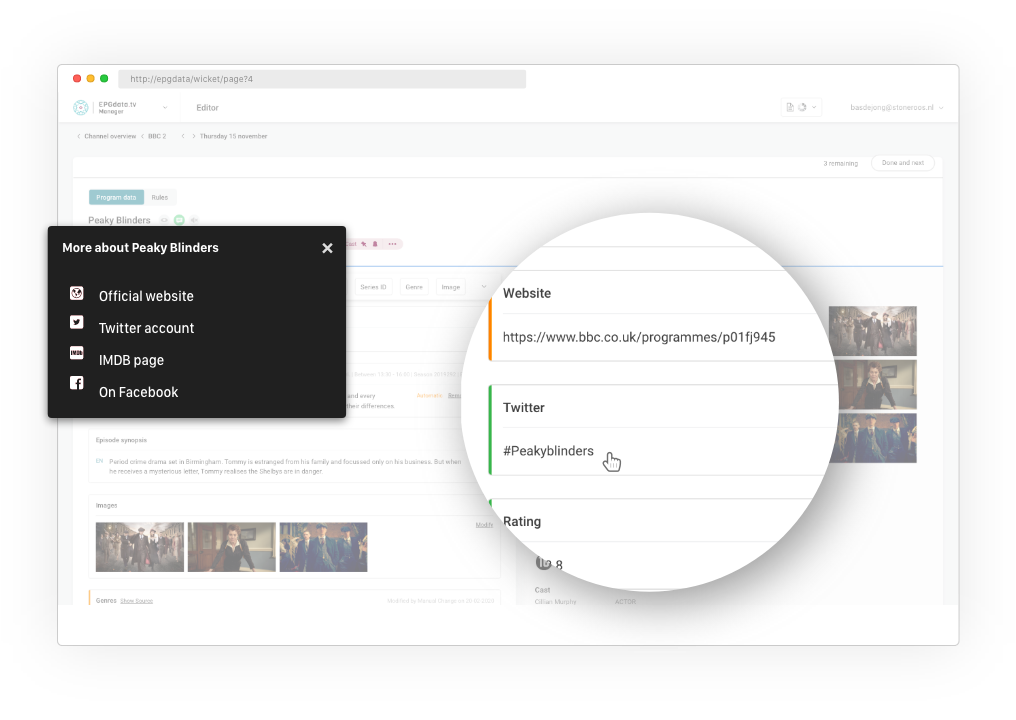Click the #Peakyblinders Twitter field value
Image resolution: width=1016 pixels, height=720 pixels.
[548, 451]
